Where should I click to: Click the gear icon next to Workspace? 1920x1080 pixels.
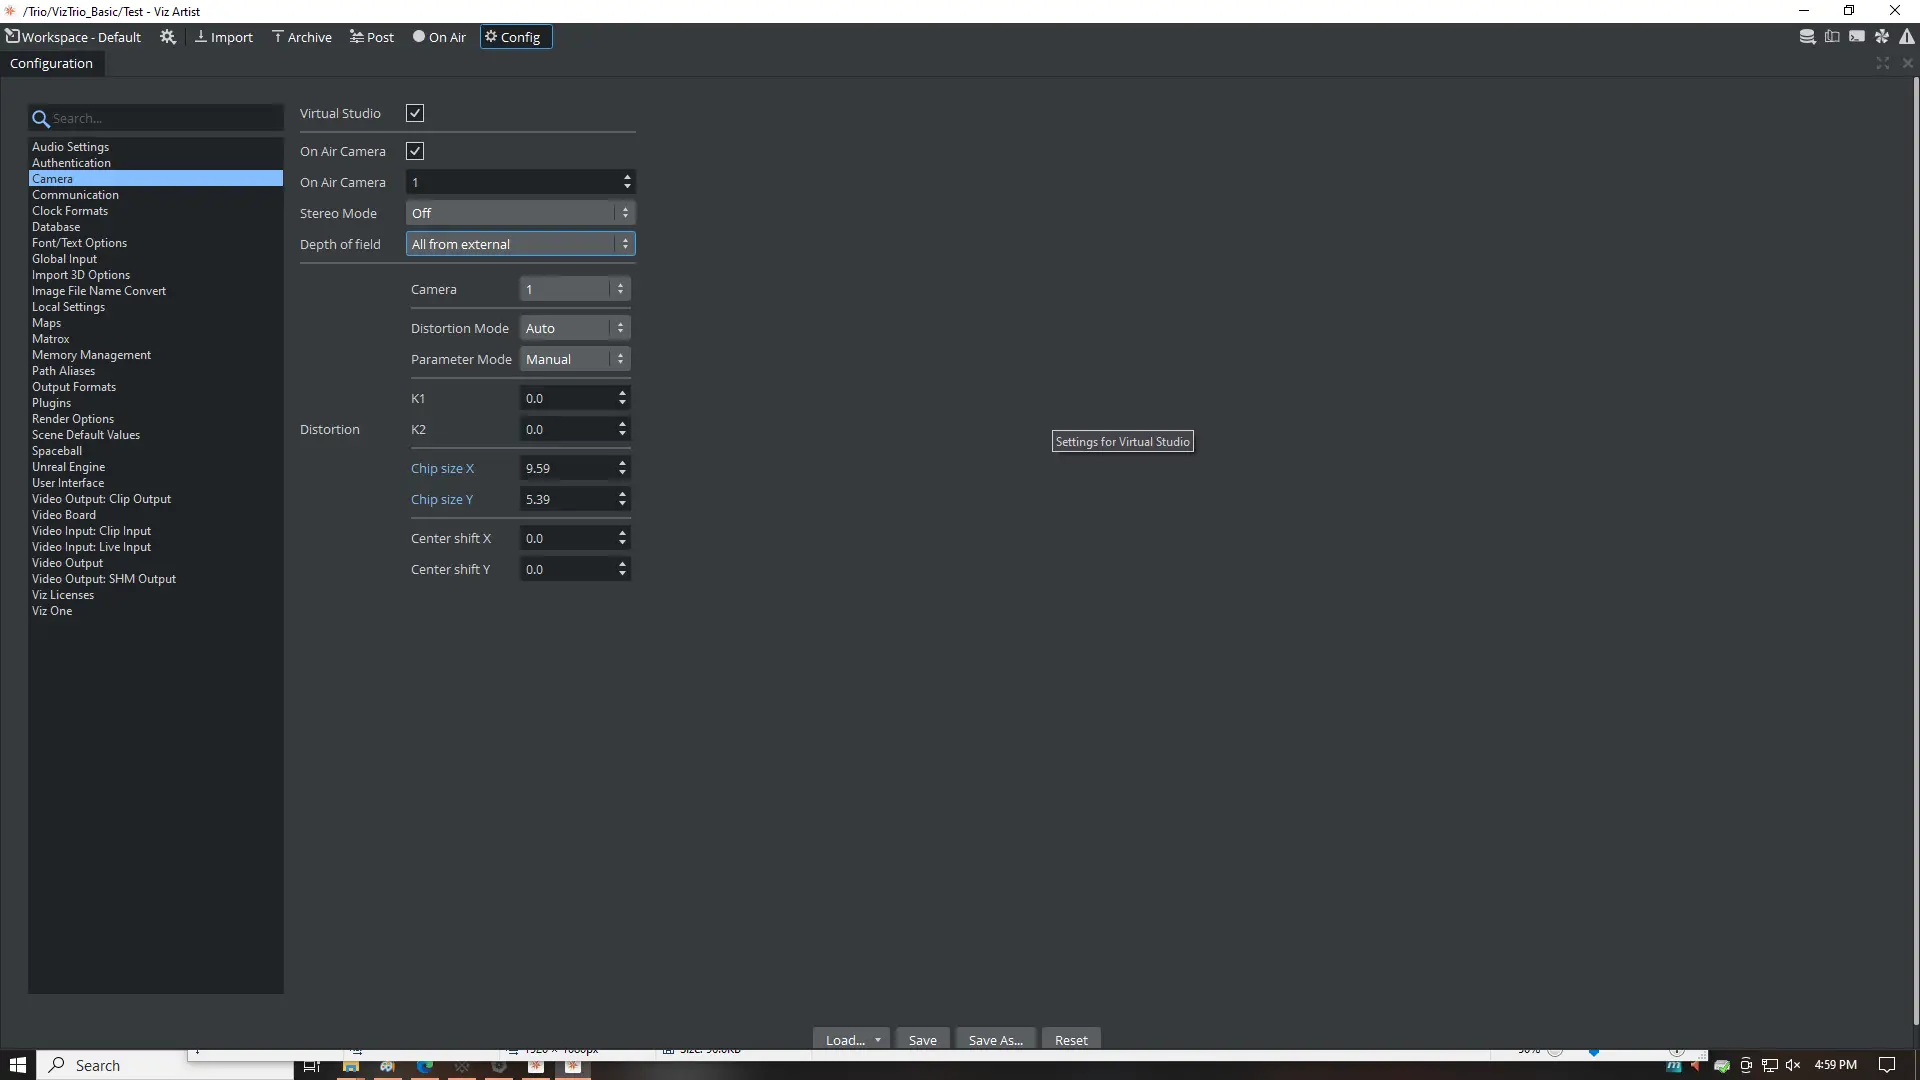click(x=168, y=37)
